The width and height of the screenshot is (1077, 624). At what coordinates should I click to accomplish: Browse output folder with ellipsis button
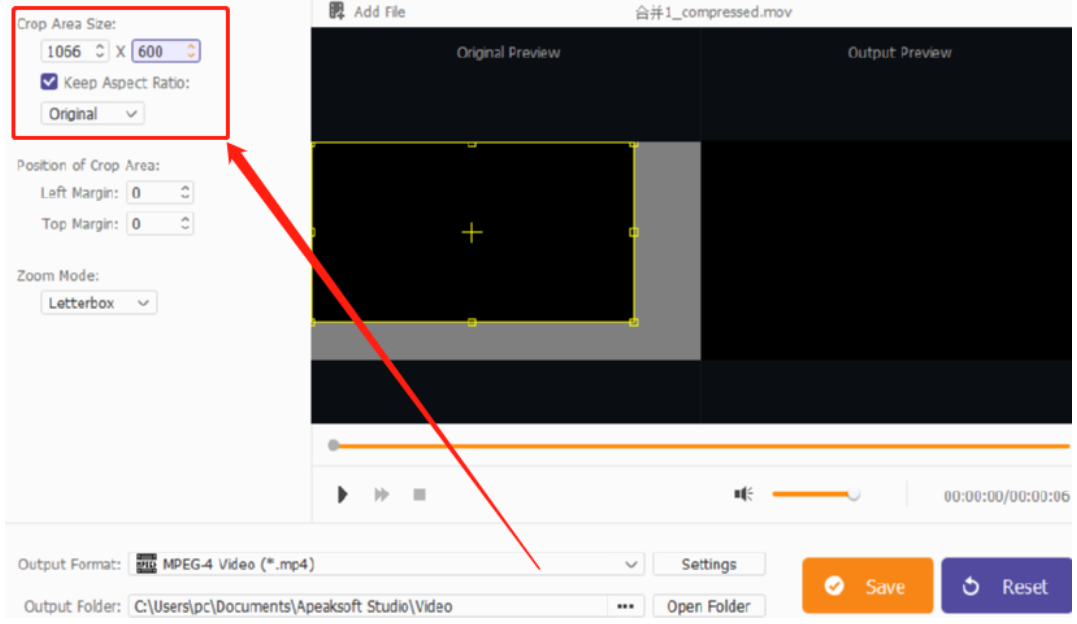625,606
